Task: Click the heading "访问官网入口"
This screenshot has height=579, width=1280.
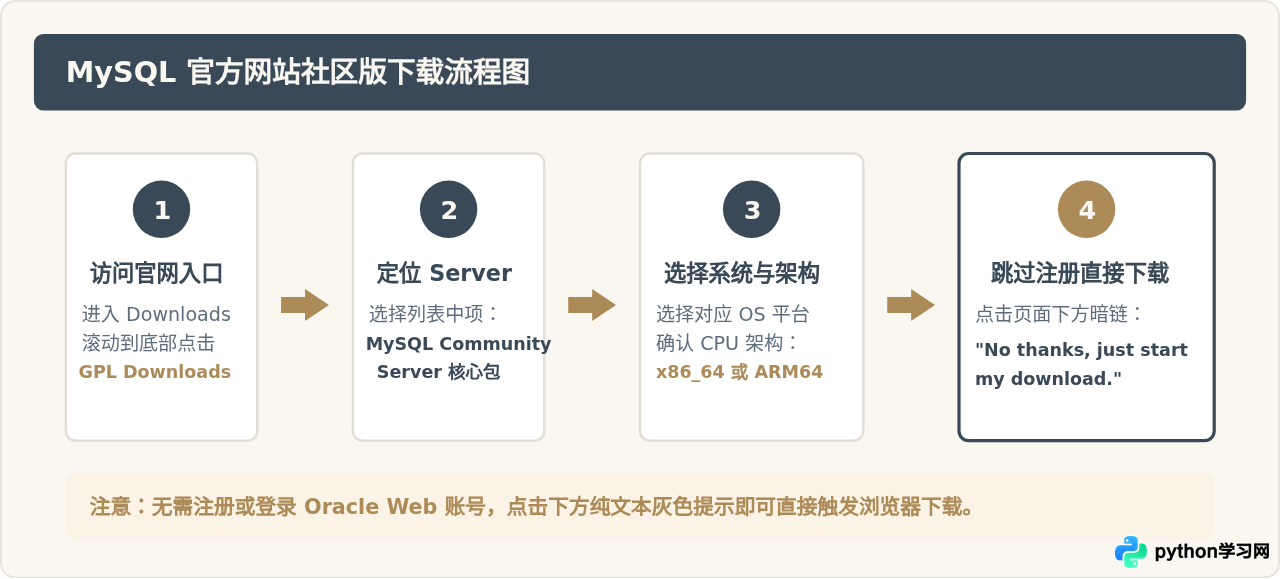Action: (156, 273)
